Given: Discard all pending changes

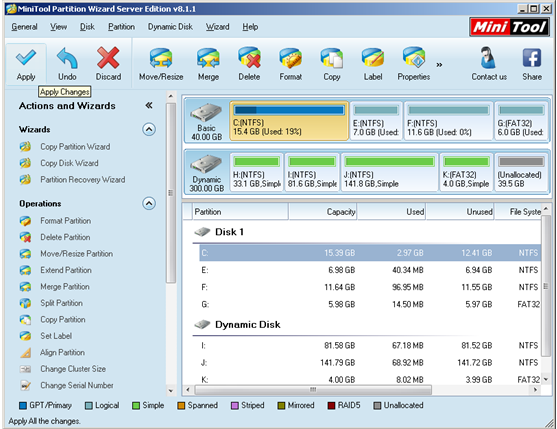Looking at the screenshot, I should pos(108,64).
